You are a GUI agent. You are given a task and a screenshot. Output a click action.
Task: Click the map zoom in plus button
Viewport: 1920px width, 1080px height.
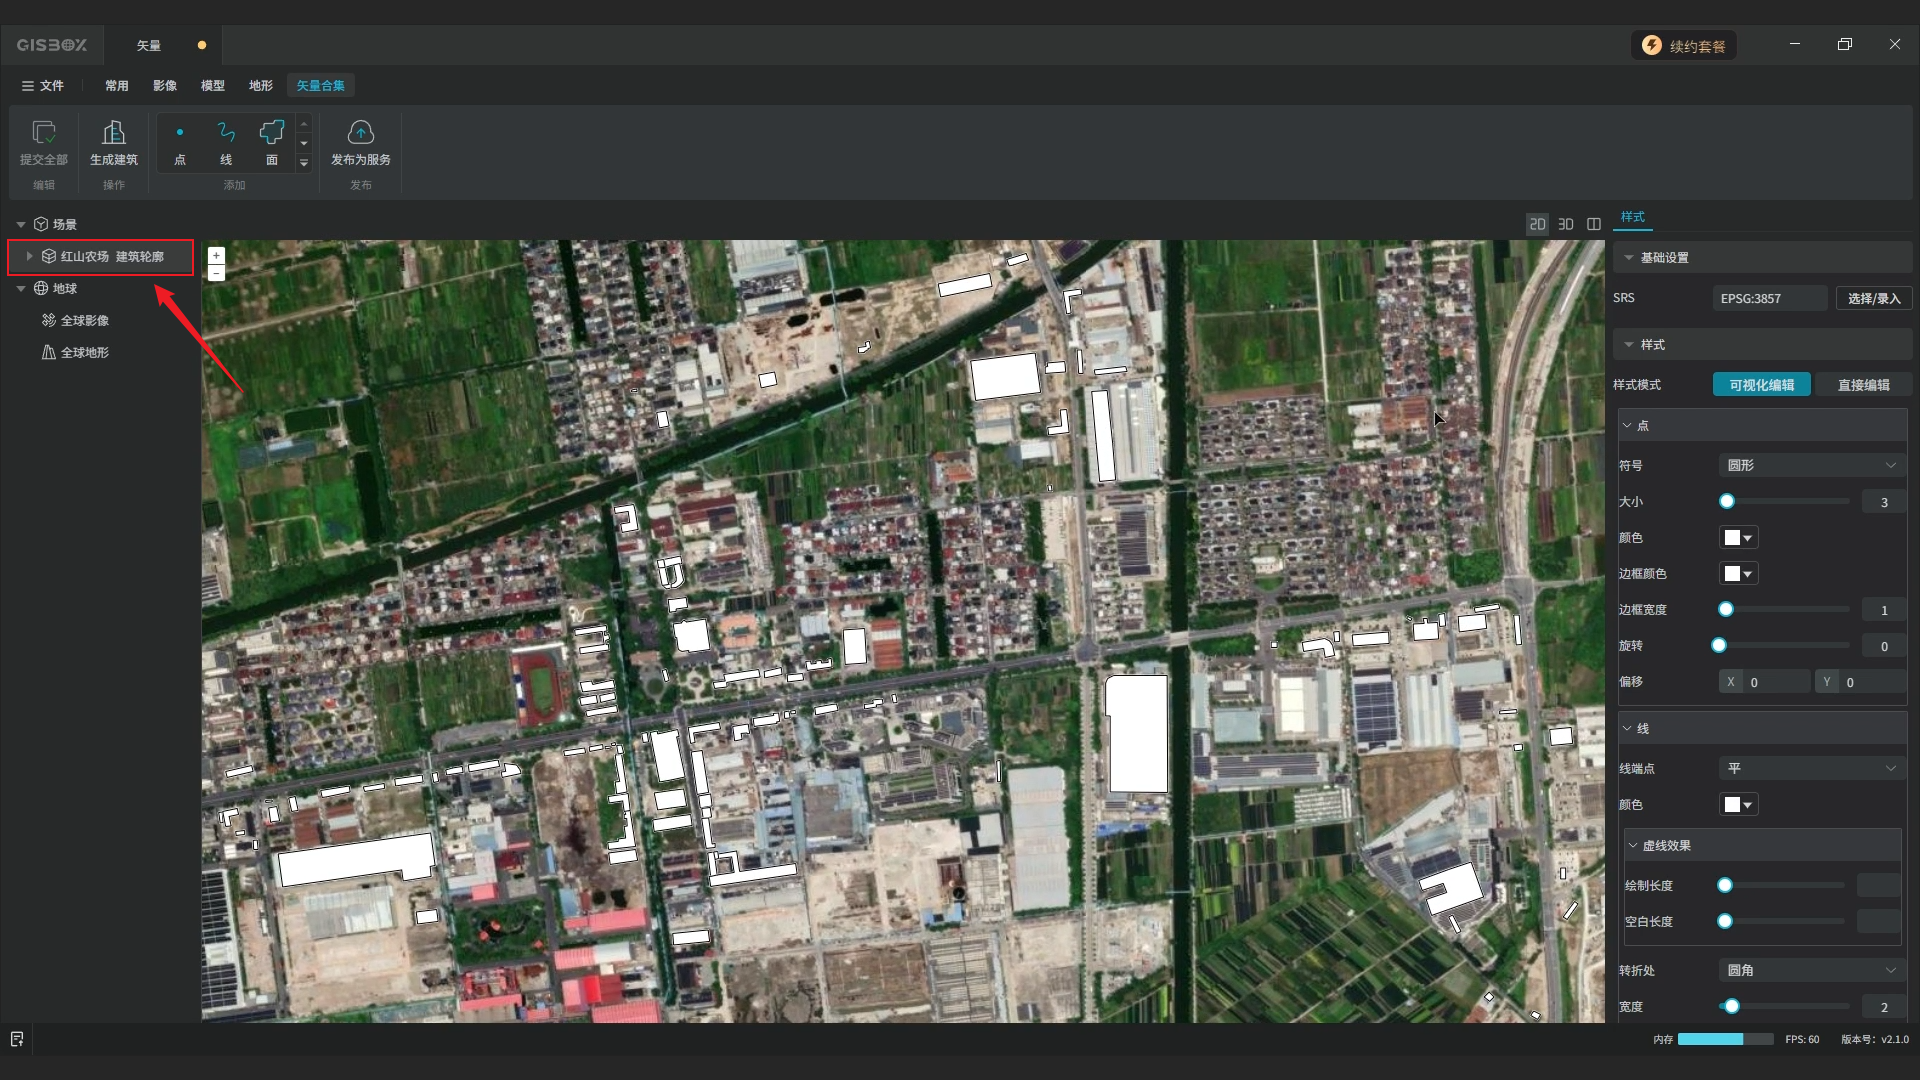pos(216,256)
